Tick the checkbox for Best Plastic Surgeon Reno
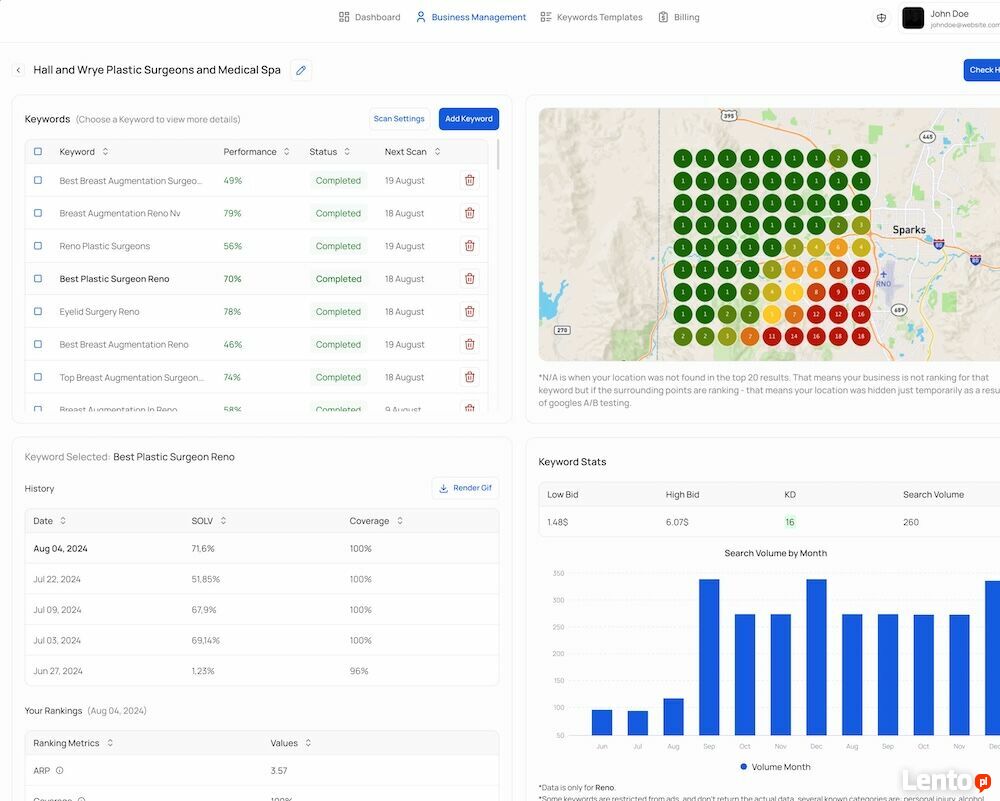 [38, 279]
